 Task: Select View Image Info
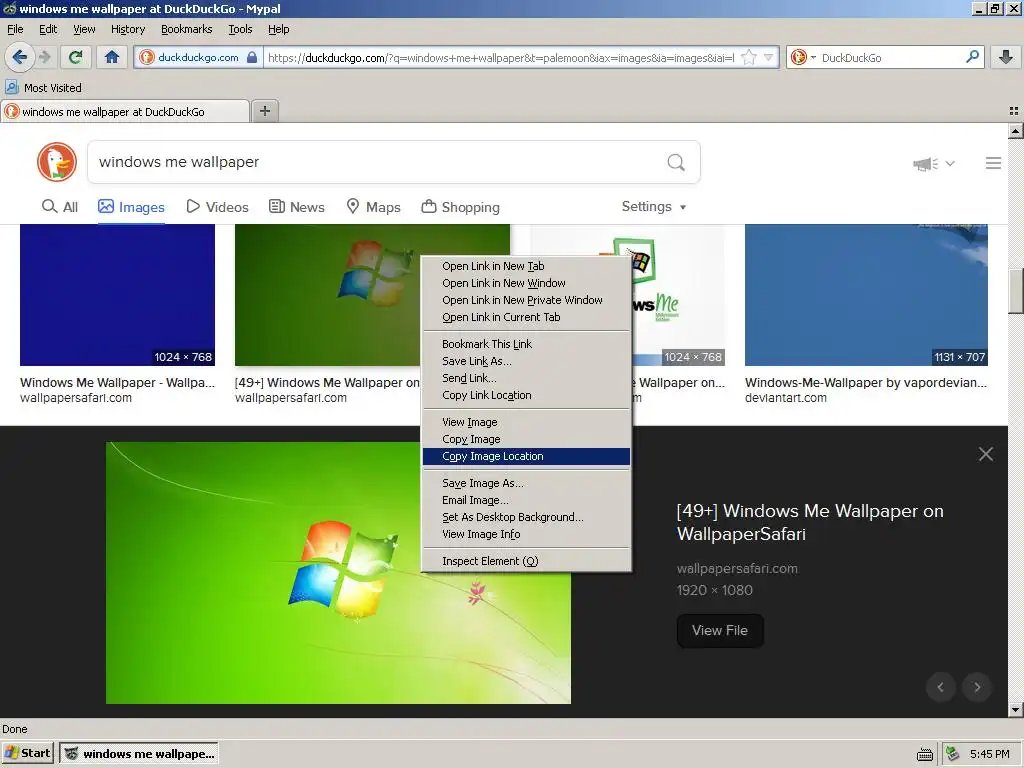point(526,534)
